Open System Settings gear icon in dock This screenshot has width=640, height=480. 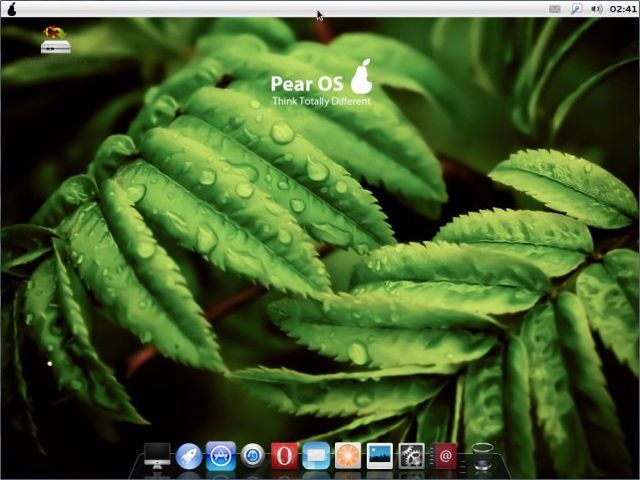point(412,457)
